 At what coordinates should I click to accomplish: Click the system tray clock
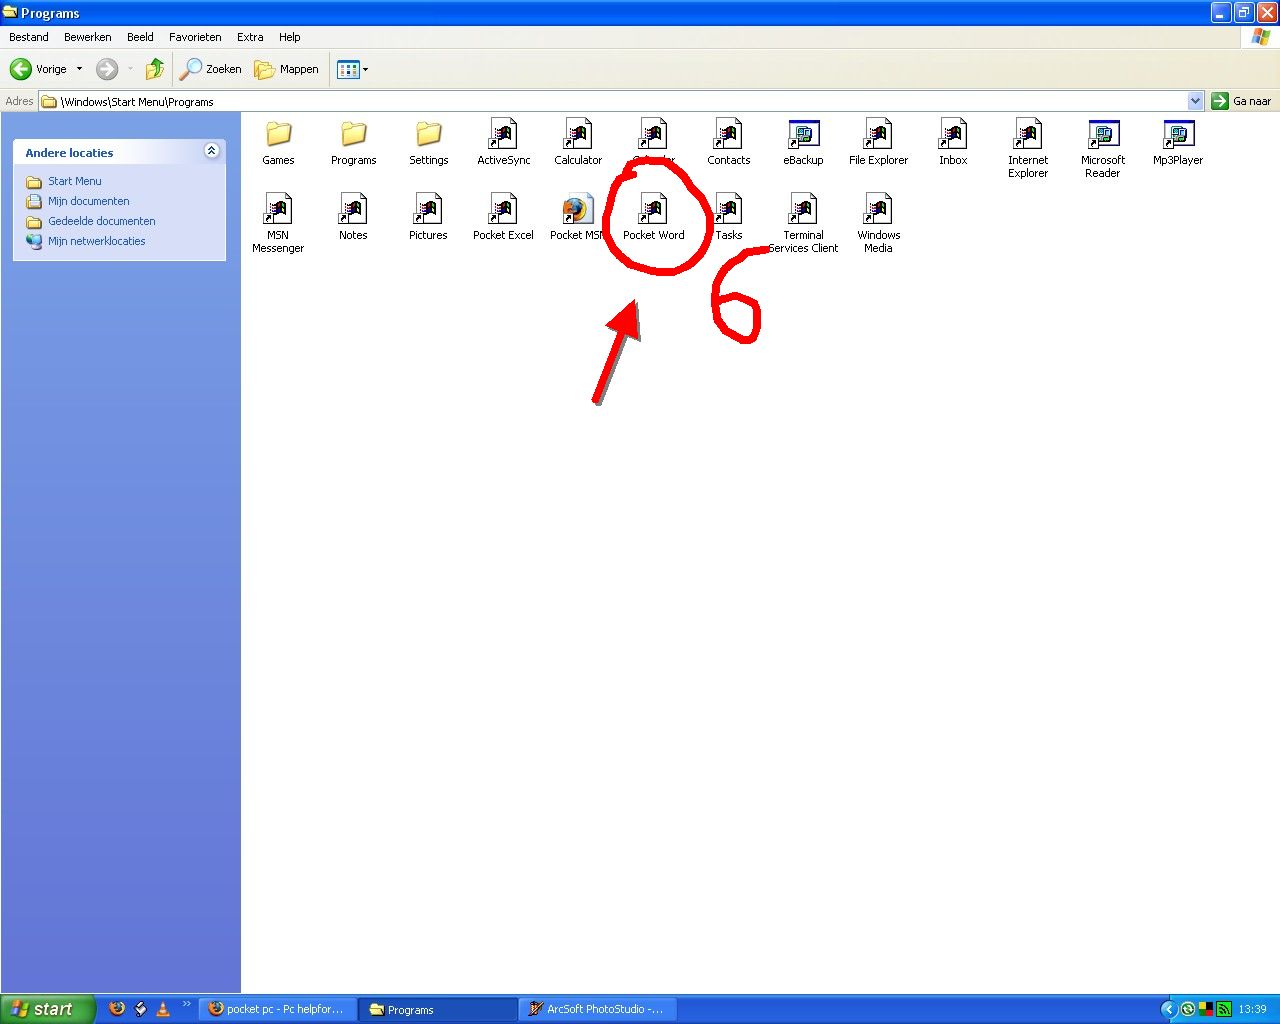(1252, 1009)
